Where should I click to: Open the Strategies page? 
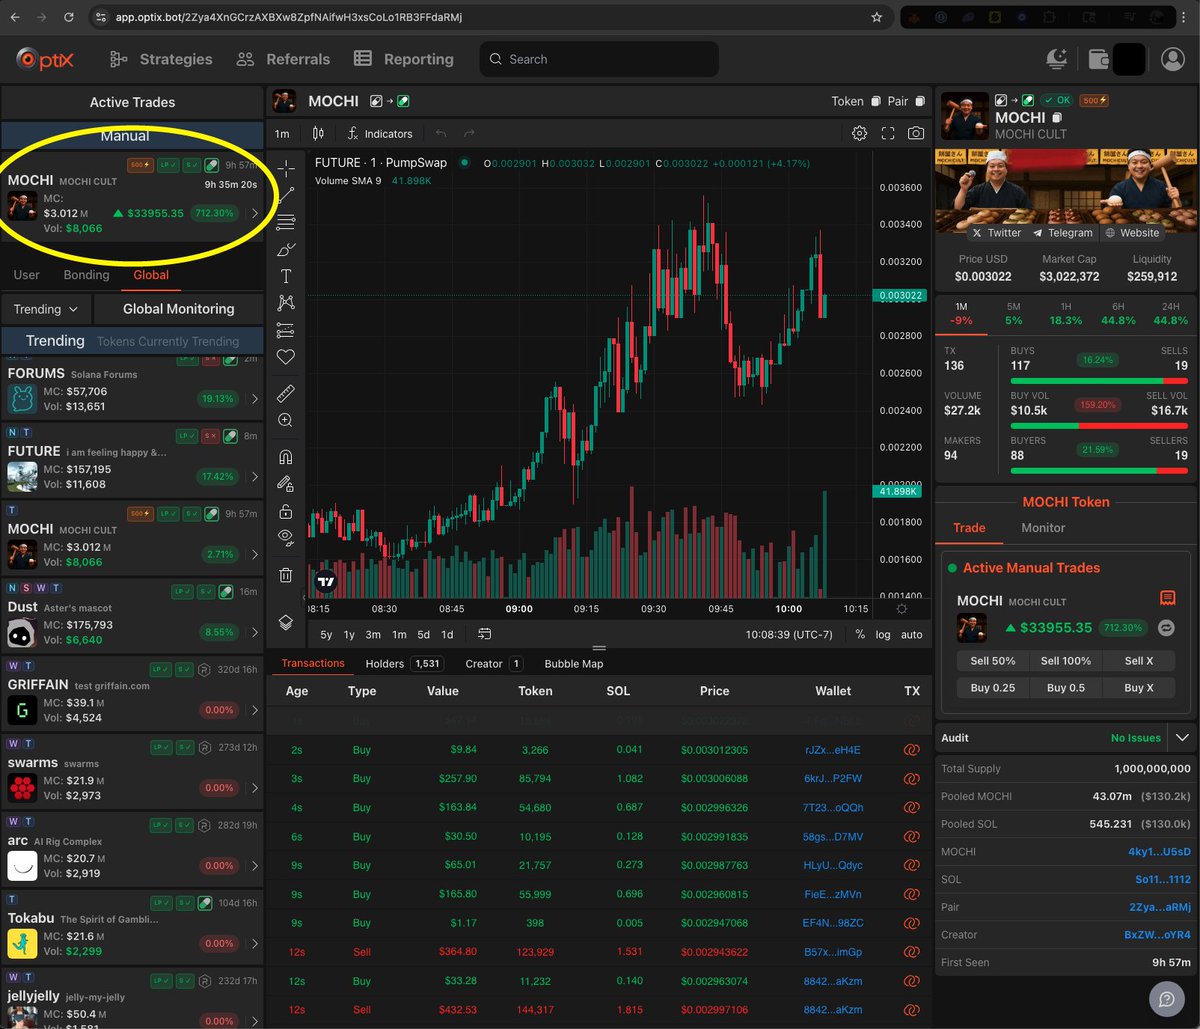click(x=161, y=59)
